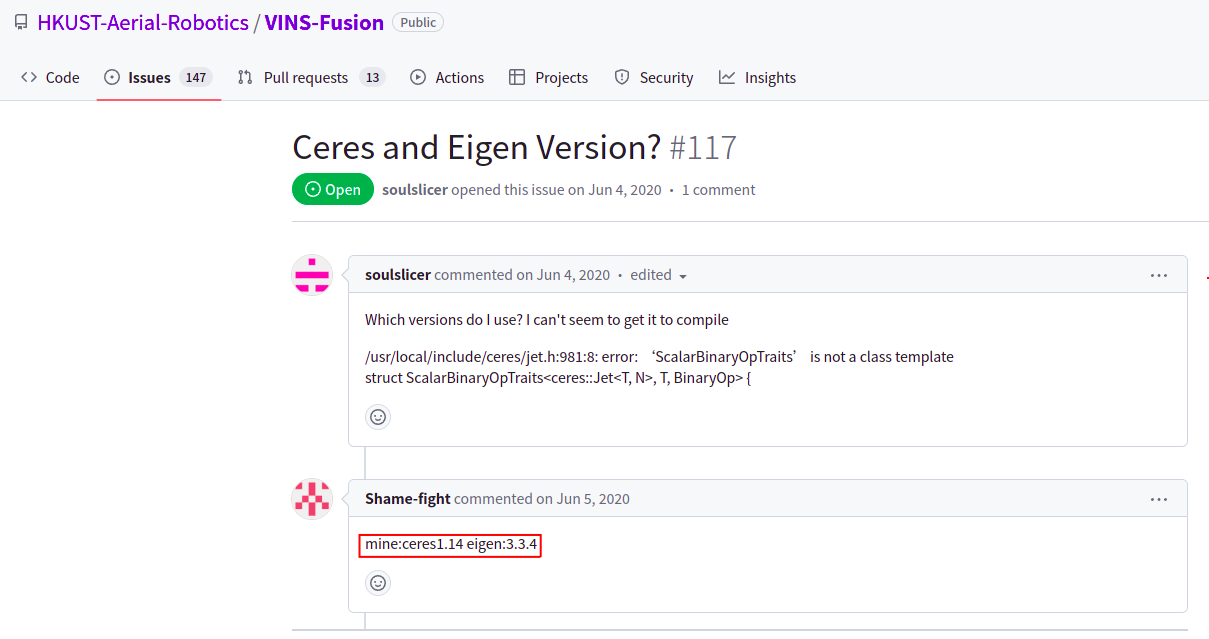The height and width of the screenshot is (639, 1209).
Task: Open the HKUST-Aerial-Robotics organization link
Action: tap(143, 21)
